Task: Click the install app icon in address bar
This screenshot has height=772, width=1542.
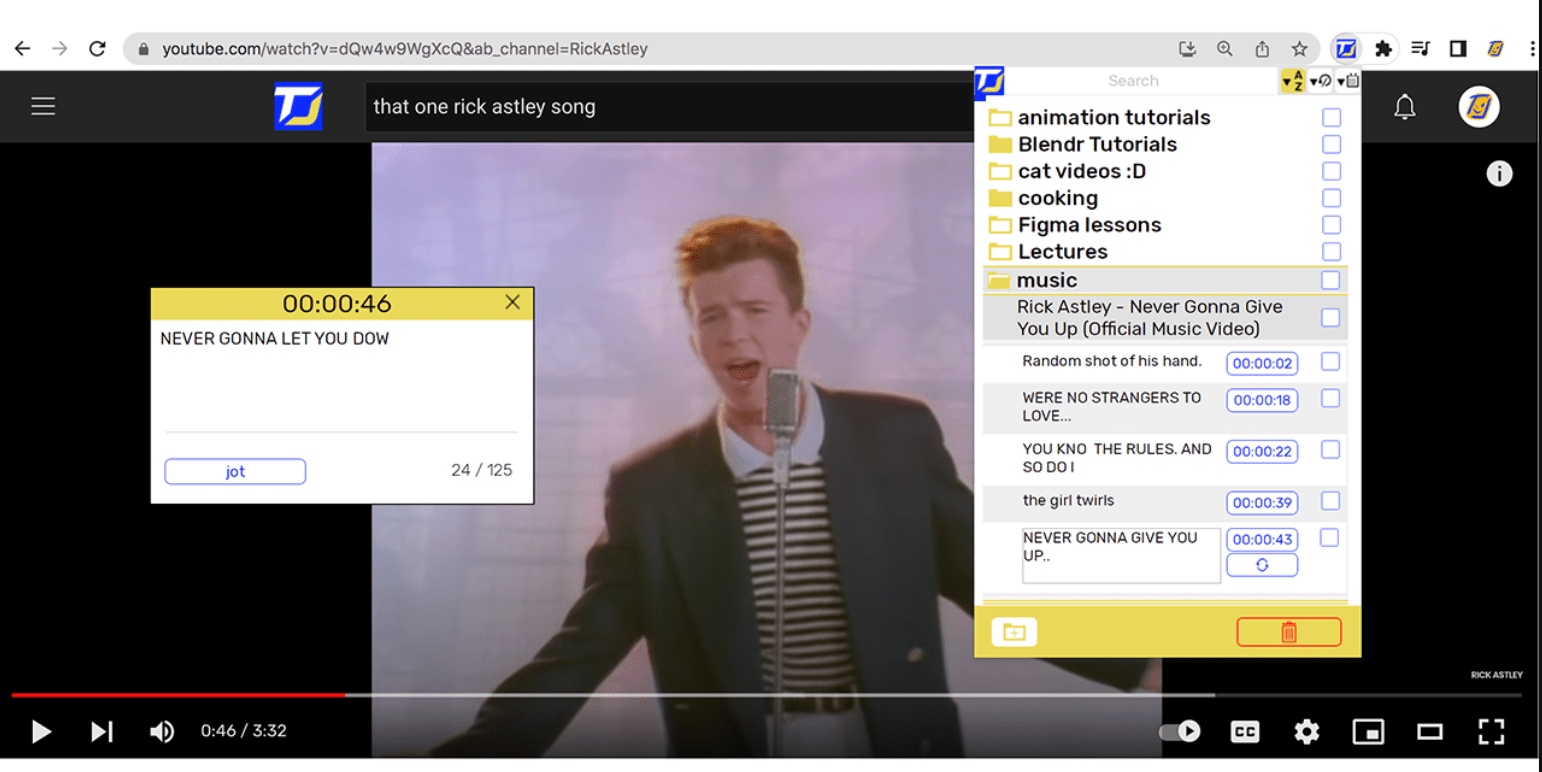Action: click(1187, 48)
